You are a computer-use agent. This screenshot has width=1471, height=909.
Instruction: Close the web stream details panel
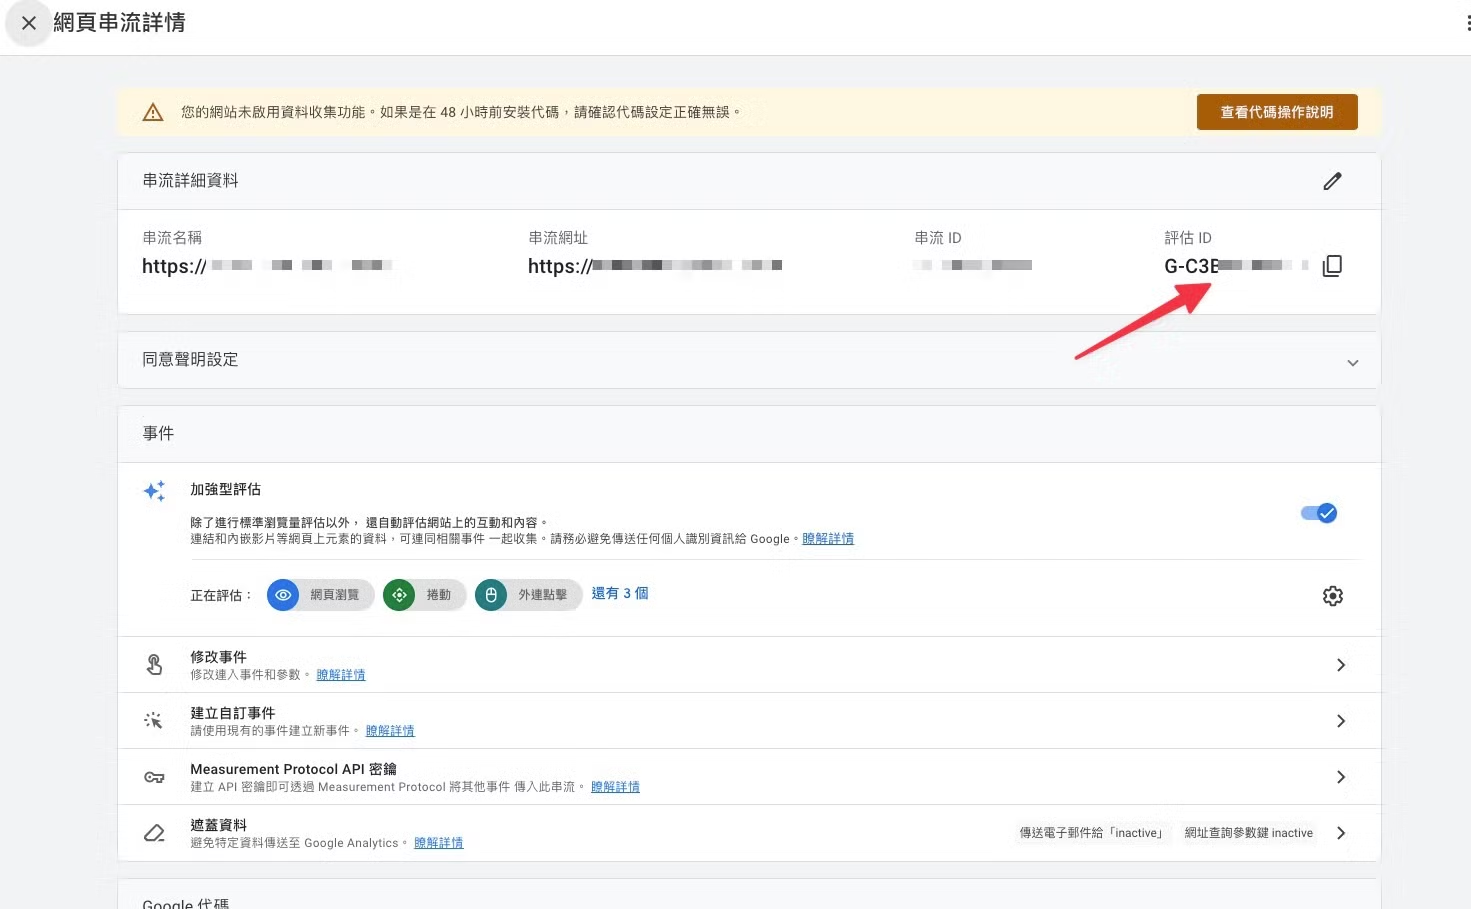coord(29,23)
